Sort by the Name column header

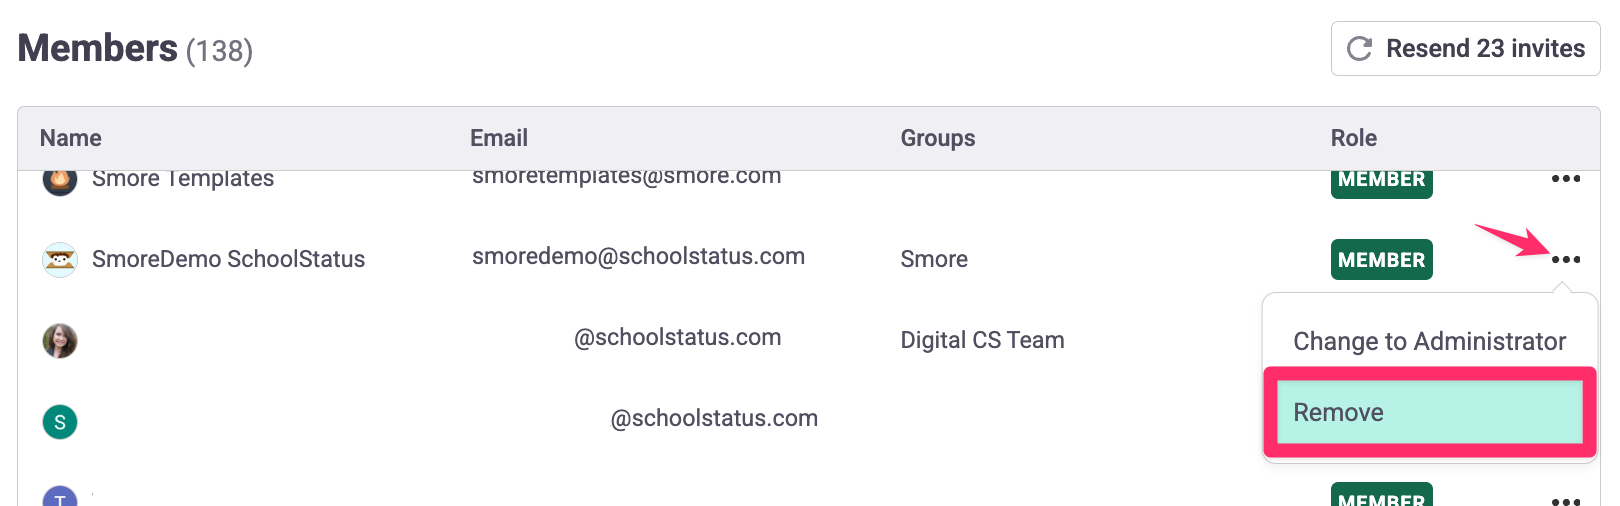click(71, 138)
